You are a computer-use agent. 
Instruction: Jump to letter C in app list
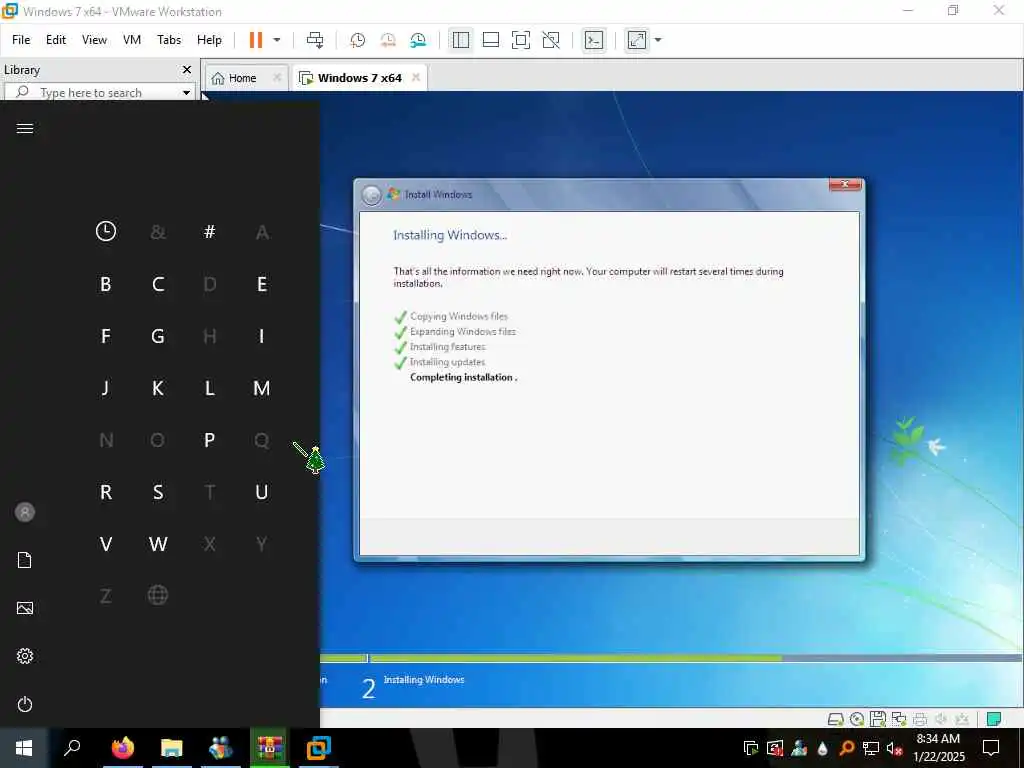(158, 283)
